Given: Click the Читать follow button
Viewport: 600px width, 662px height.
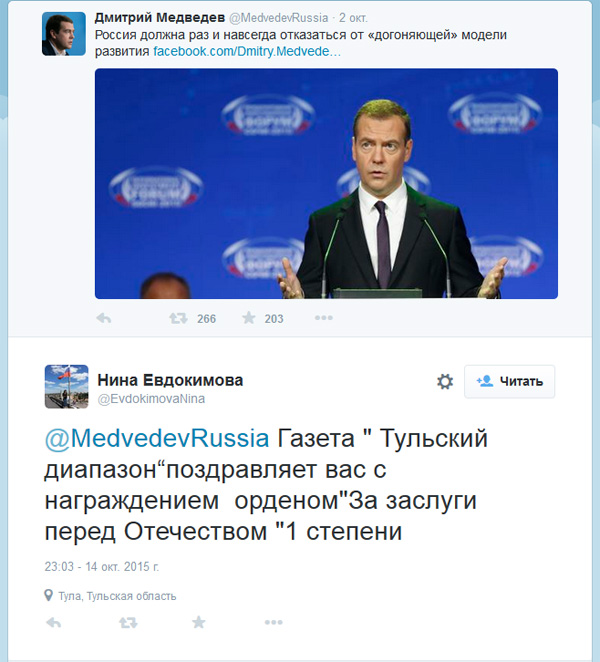Looking at the screenshot, I should click(510, 381).
